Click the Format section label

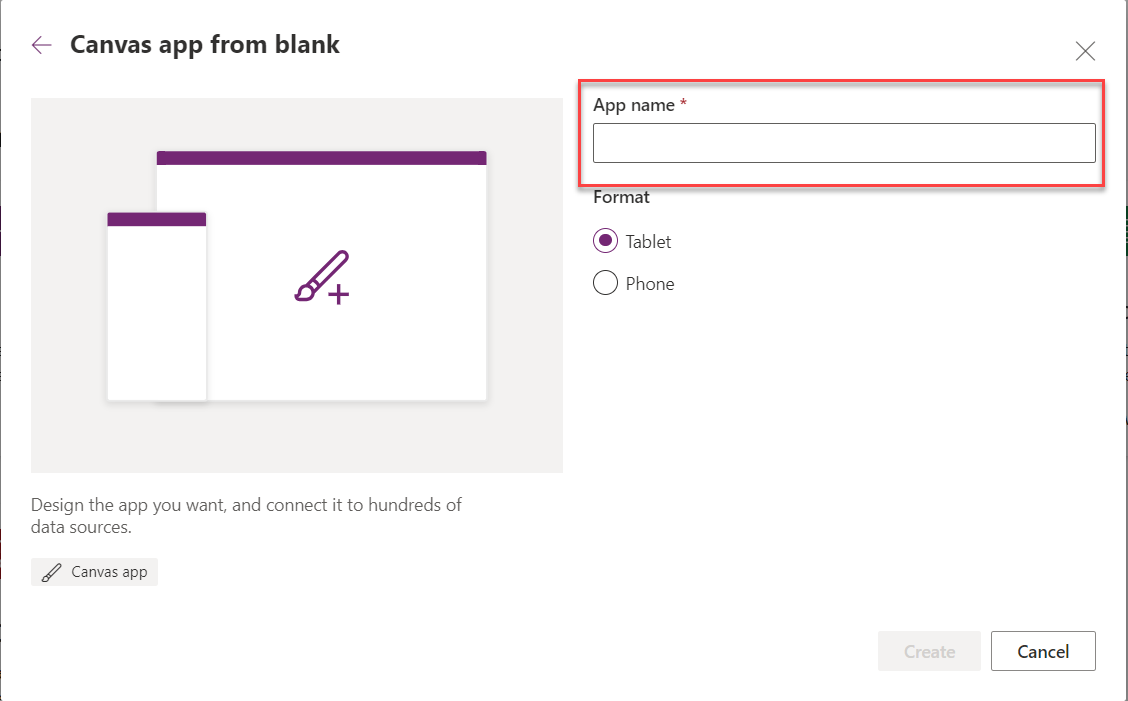(621, 197)
